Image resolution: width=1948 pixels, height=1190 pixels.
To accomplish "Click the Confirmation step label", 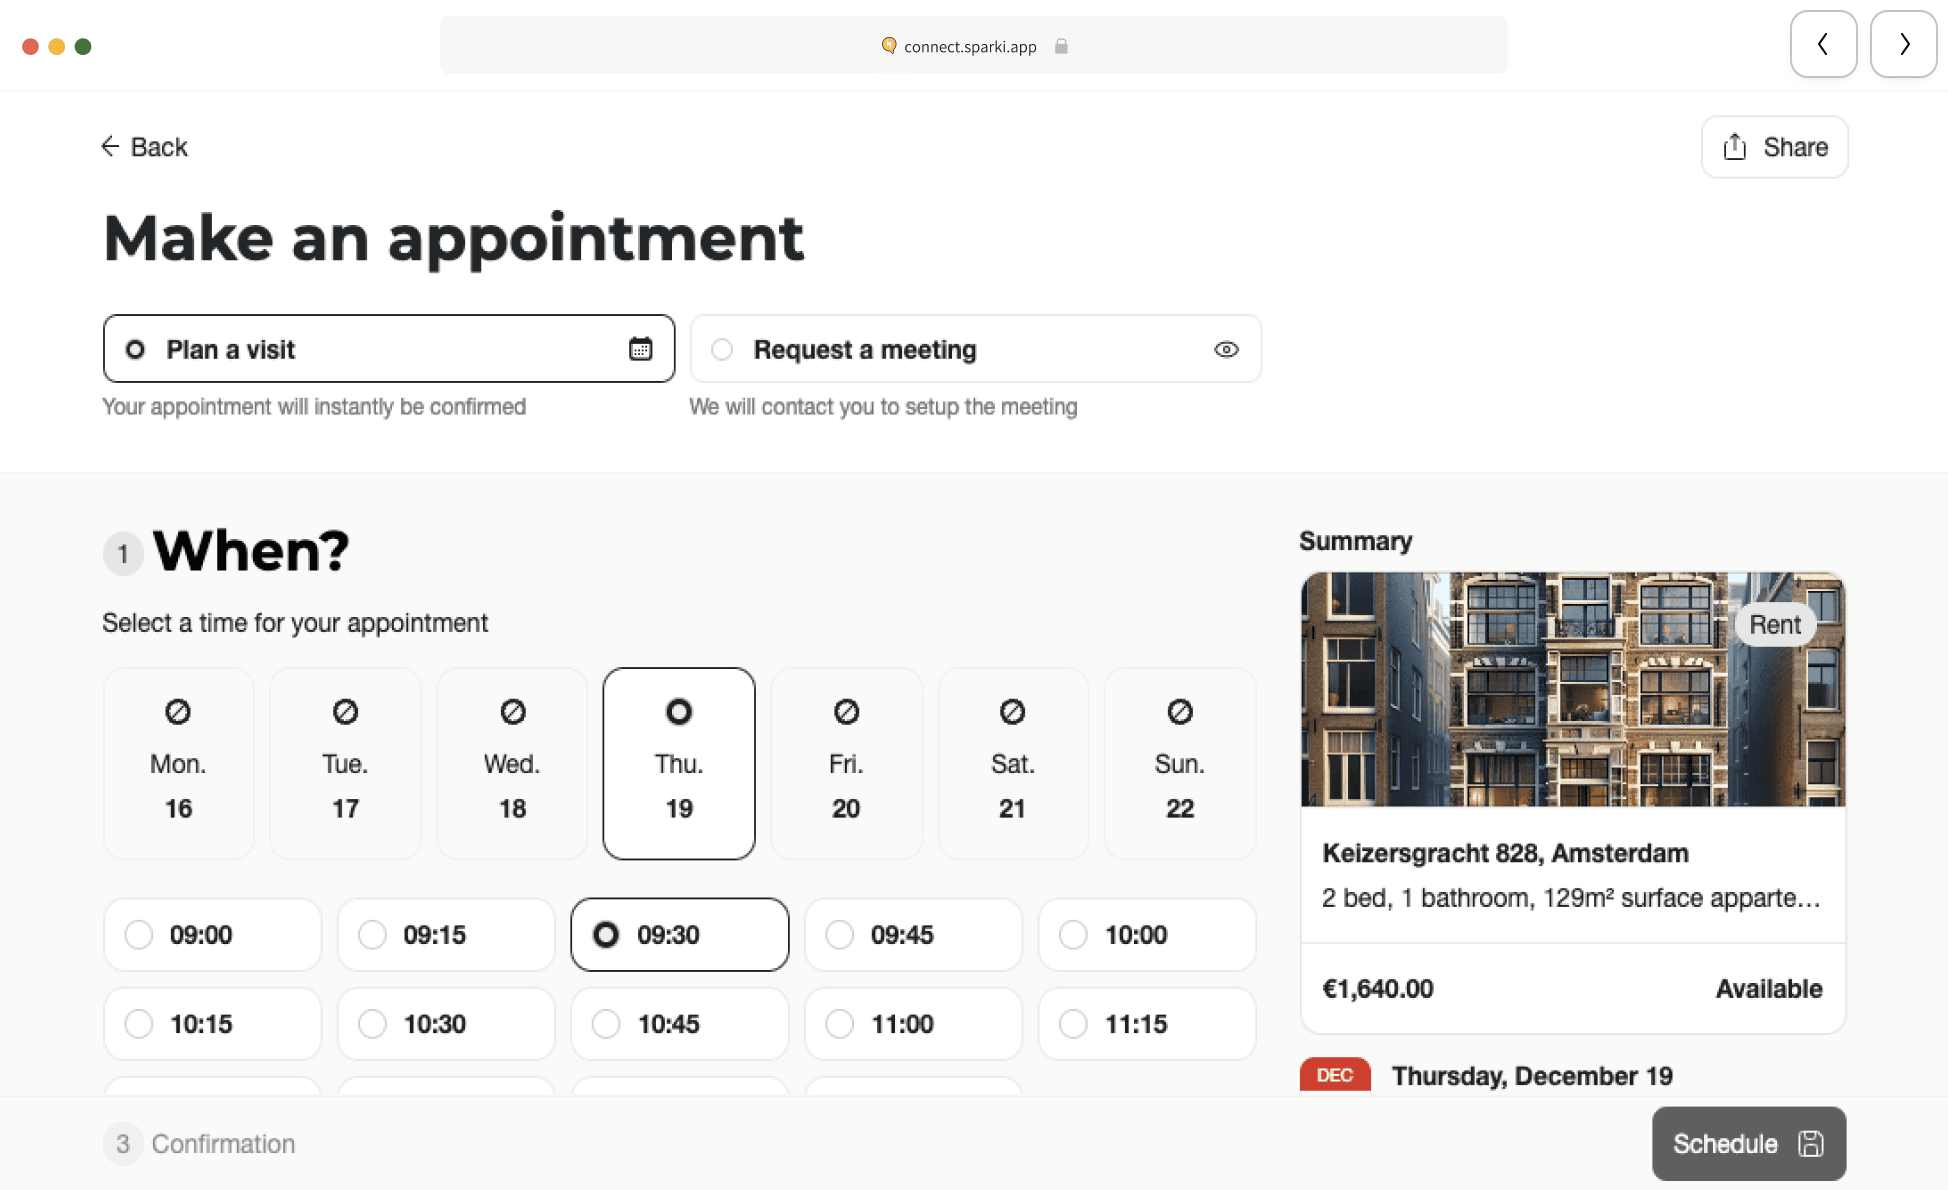I will coord(223,1143).
